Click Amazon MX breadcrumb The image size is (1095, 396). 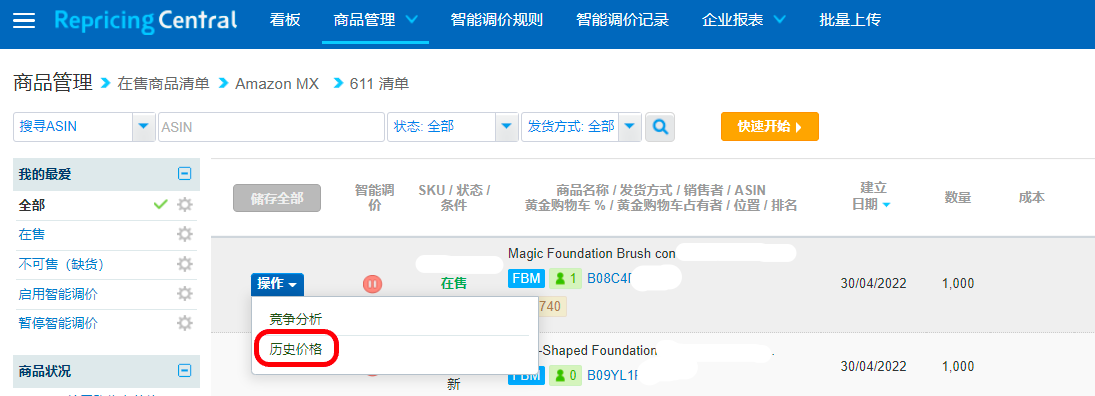[277, 84]
